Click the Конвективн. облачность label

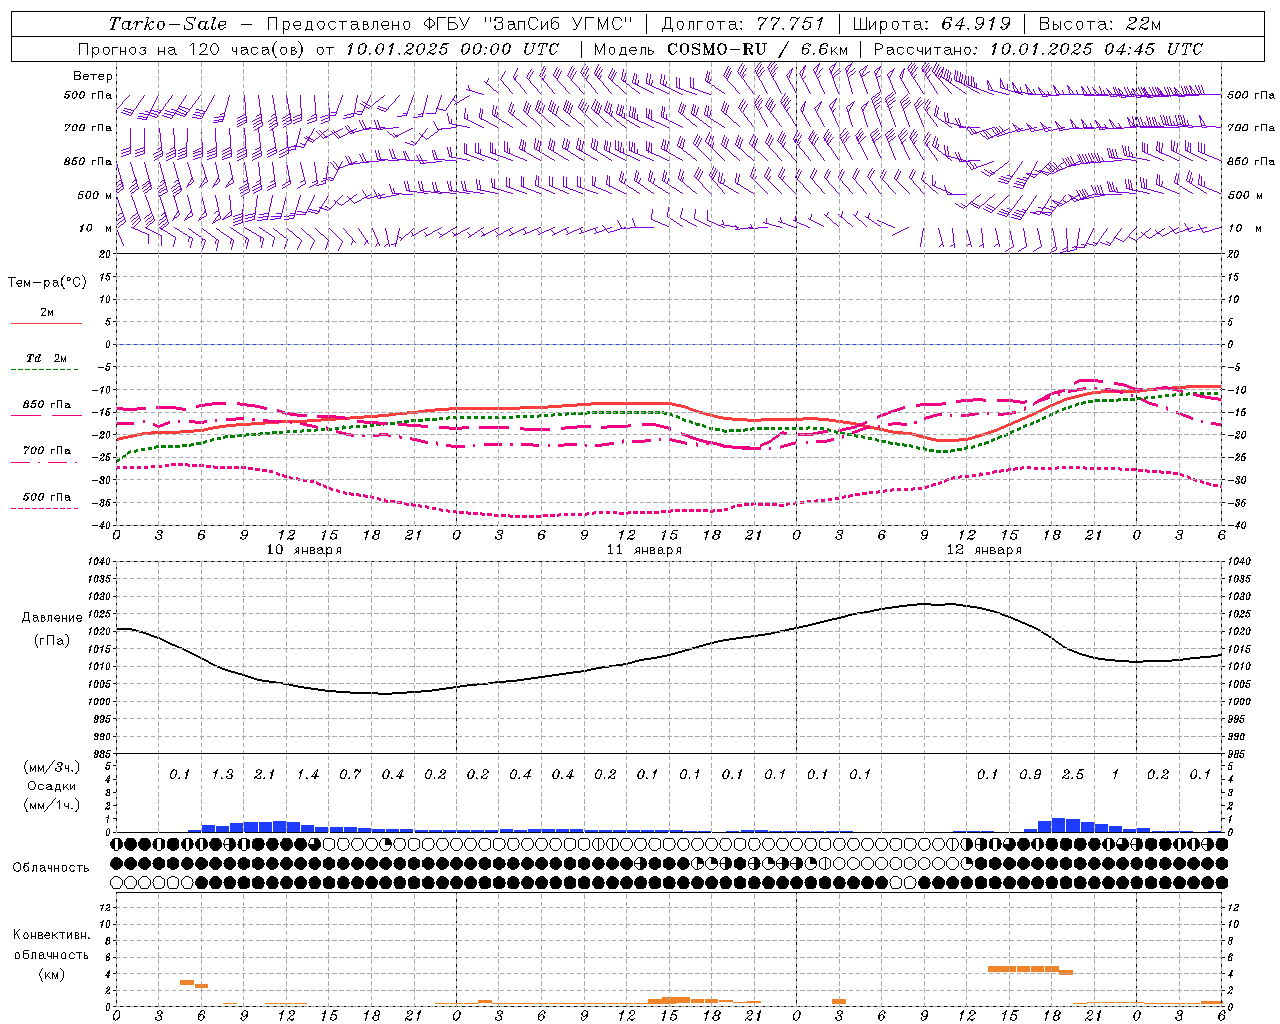click(x=51, y=945)
